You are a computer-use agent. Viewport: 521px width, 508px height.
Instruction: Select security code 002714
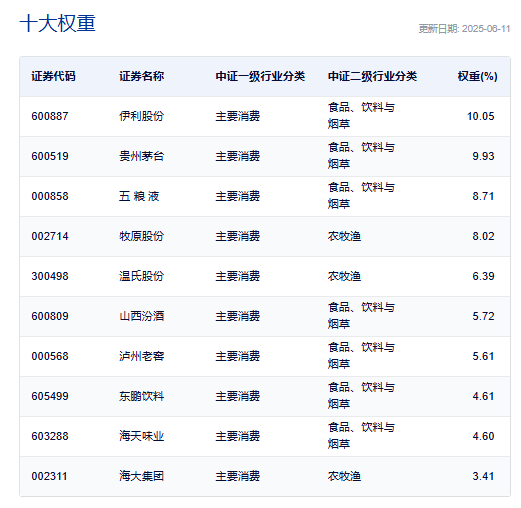(x=50, y=236)
